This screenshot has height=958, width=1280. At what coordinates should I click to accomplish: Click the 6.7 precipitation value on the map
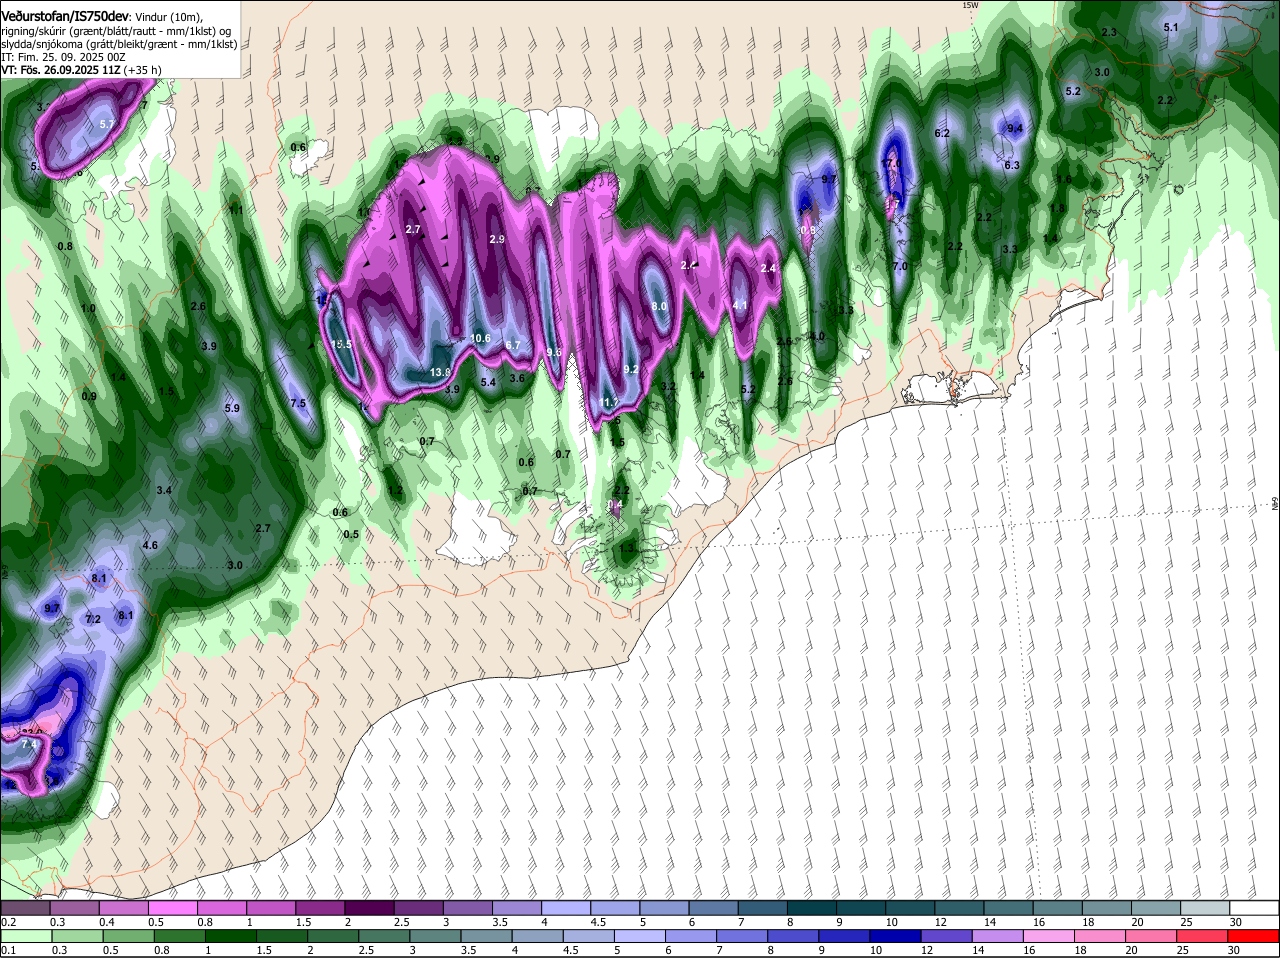pyautogui.click(x=513, y=345)
